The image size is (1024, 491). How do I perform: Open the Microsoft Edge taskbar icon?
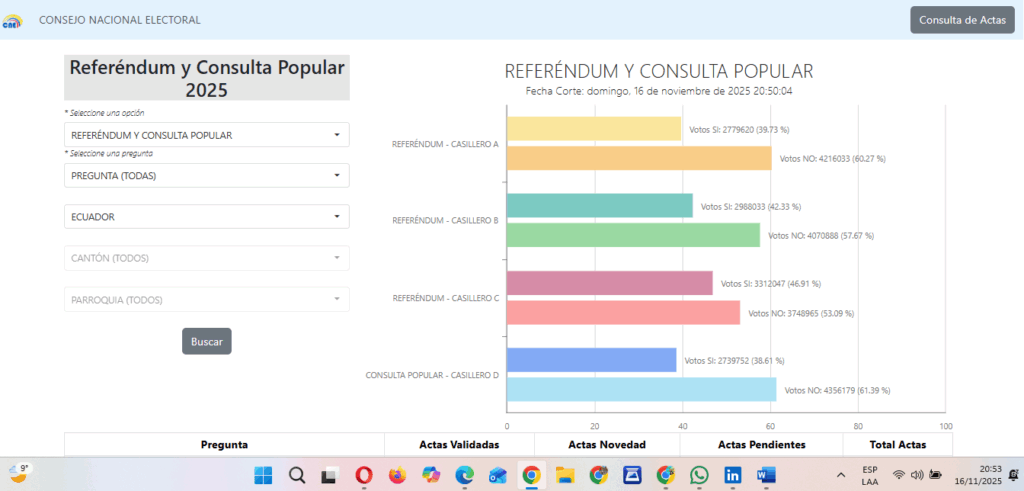(x=464, y=475)
